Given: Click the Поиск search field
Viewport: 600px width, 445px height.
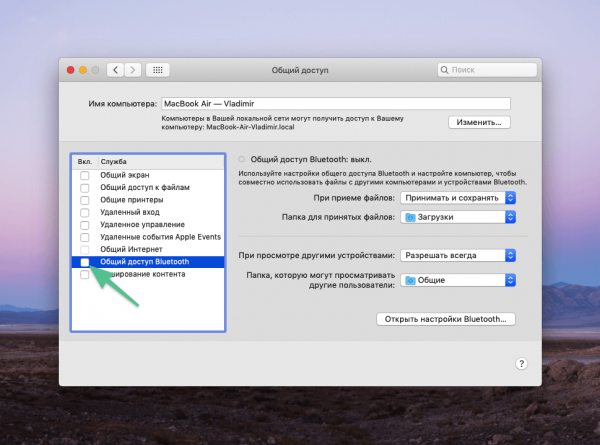Looking at the screenshot, I should [487, 70].
